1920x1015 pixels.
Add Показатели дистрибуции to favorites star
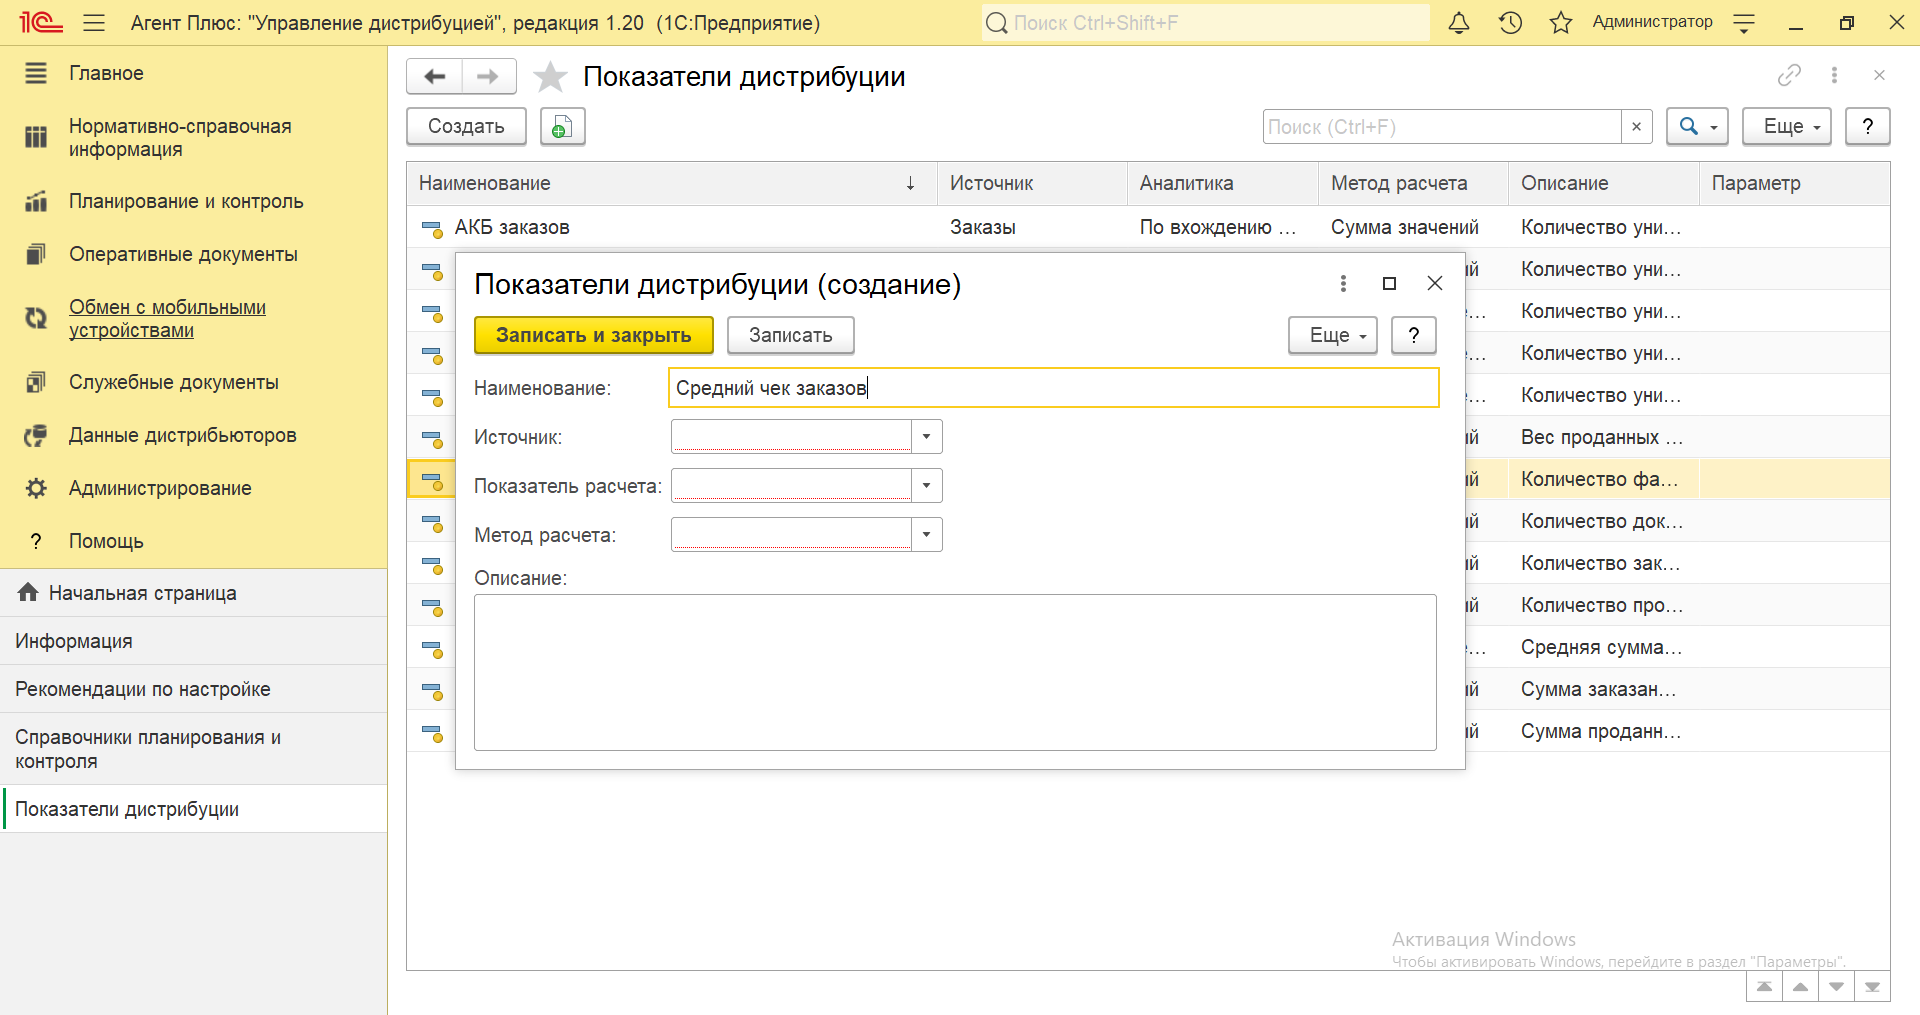(x=550, y=77)
